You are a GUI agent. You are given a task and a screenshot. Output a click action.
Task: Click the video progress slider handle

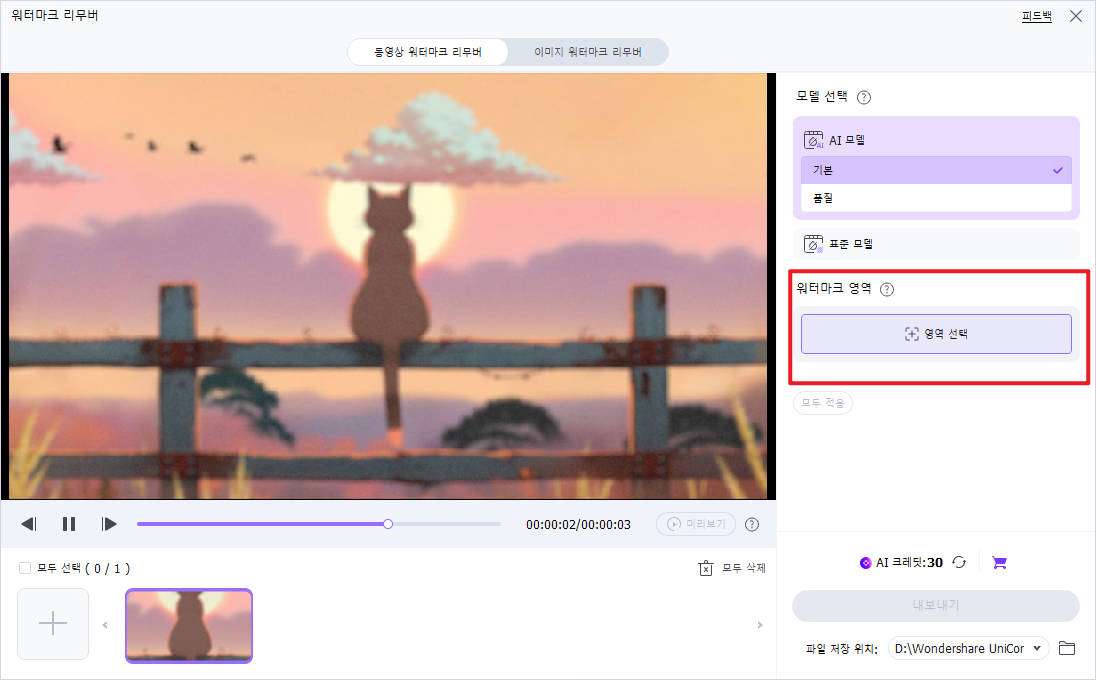point(388,523)
